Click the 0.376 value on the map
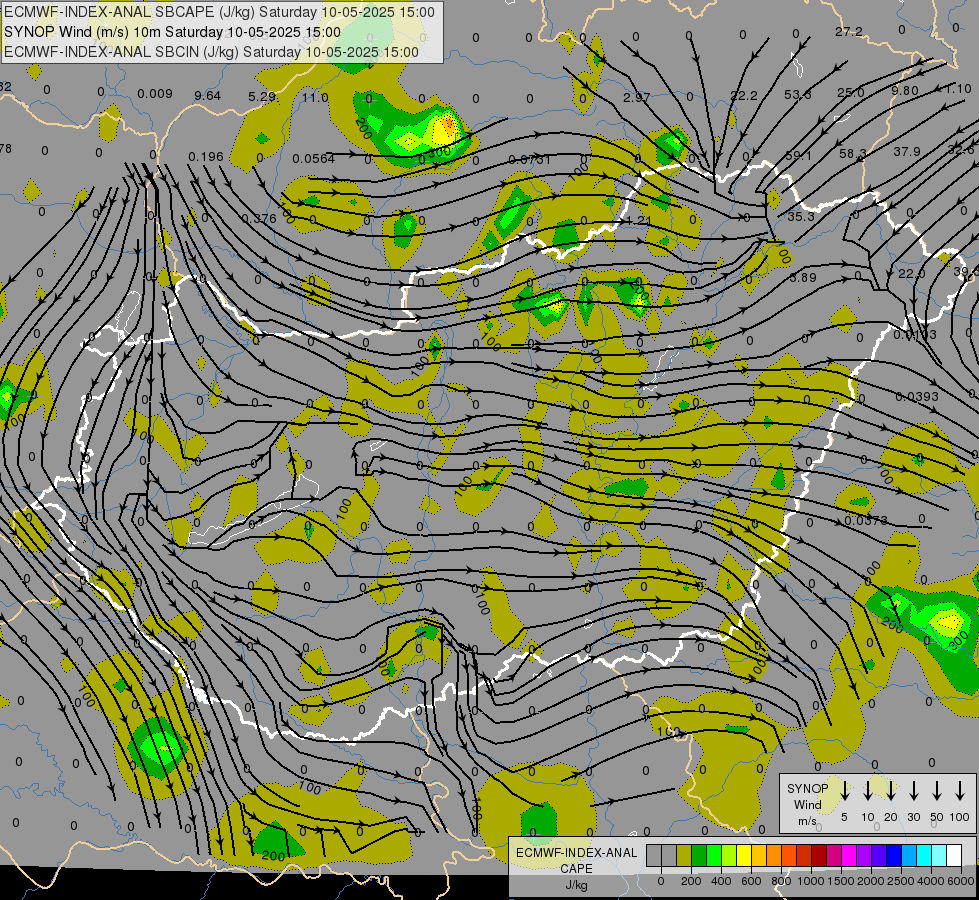 (x=258, y=219)
